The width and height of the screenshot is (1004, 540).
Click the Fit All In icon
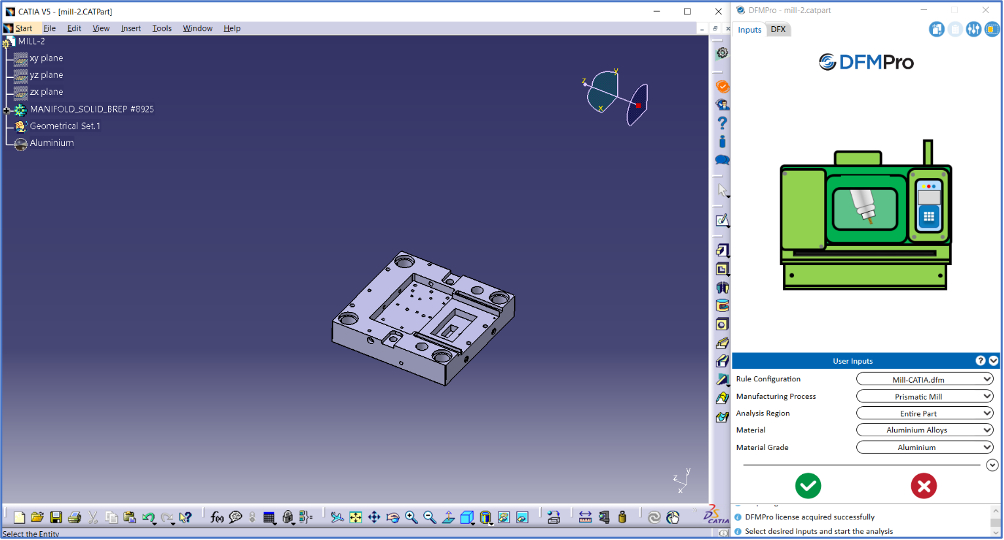(x=355, y=518)
